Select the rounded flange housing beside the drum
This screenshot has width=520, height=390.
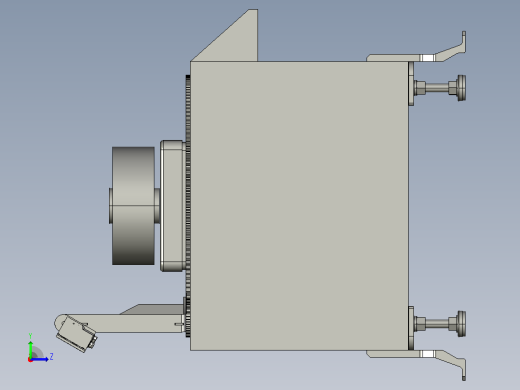pos(172,206)
